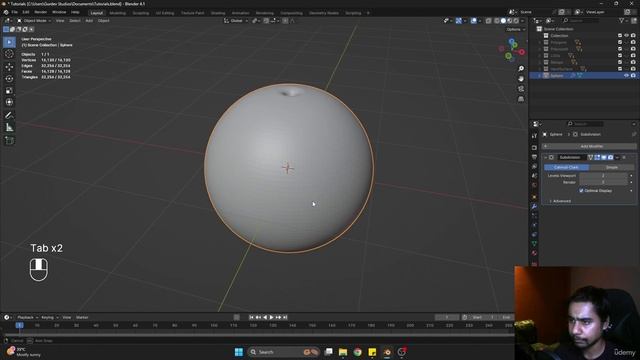
Task: Toggle render camera of Sphere object
Action: click(633, 76)
